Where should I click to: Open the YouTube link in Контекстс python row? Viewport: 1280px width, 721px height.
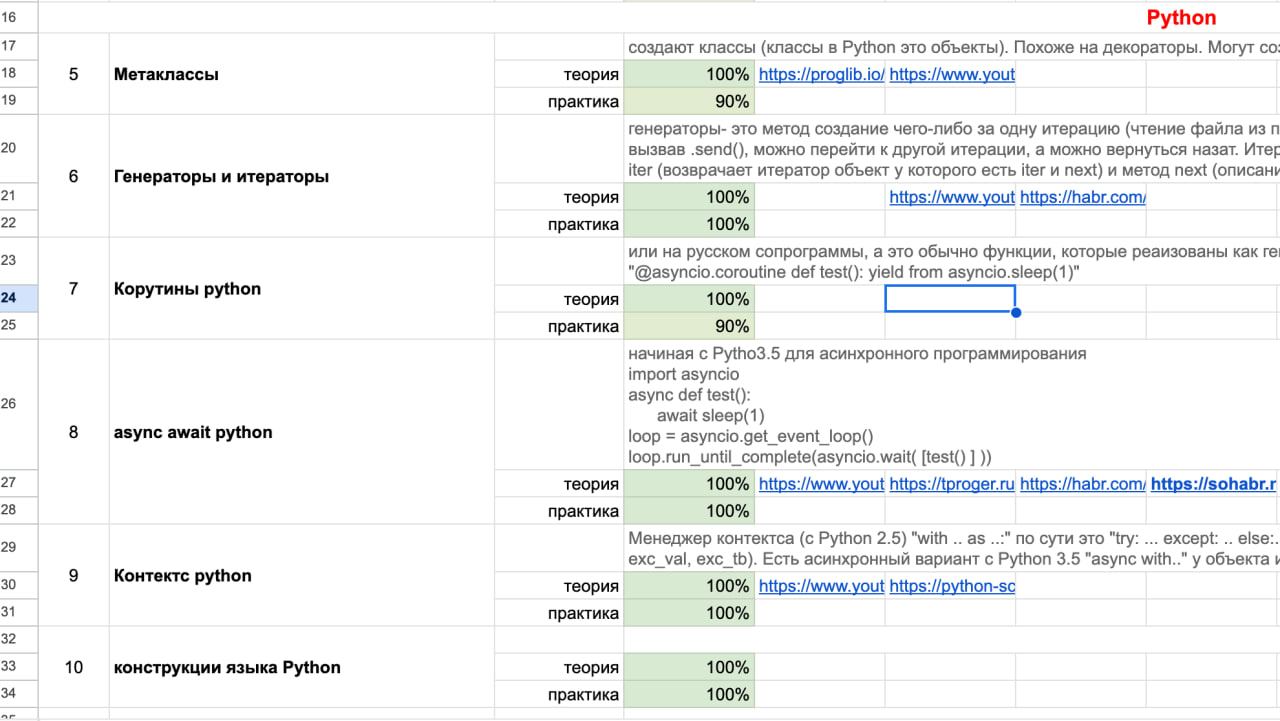click(x=820, y=586)
